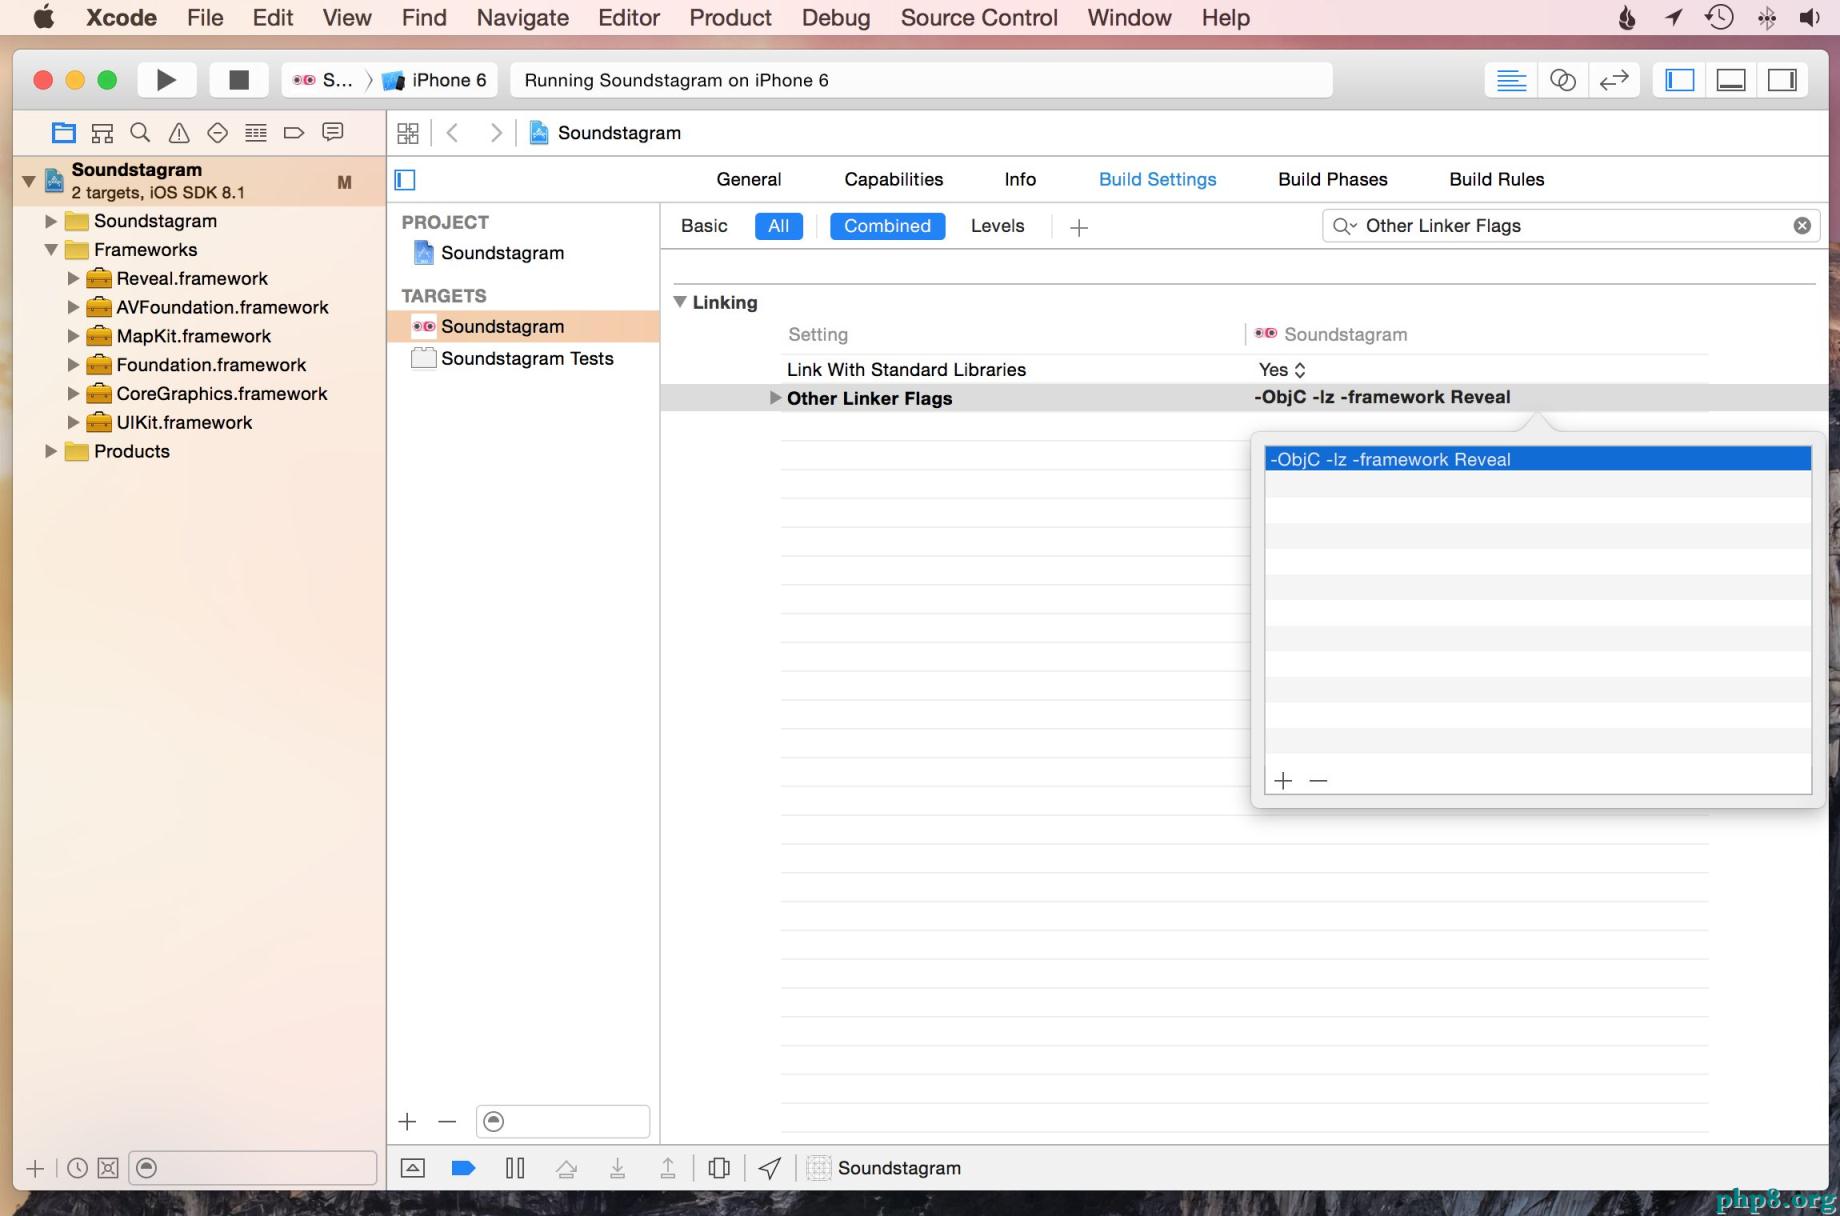Remove the selected linker flag entry
The height and width of the screenshot is (1216, 1840).
click(1318, 780)
